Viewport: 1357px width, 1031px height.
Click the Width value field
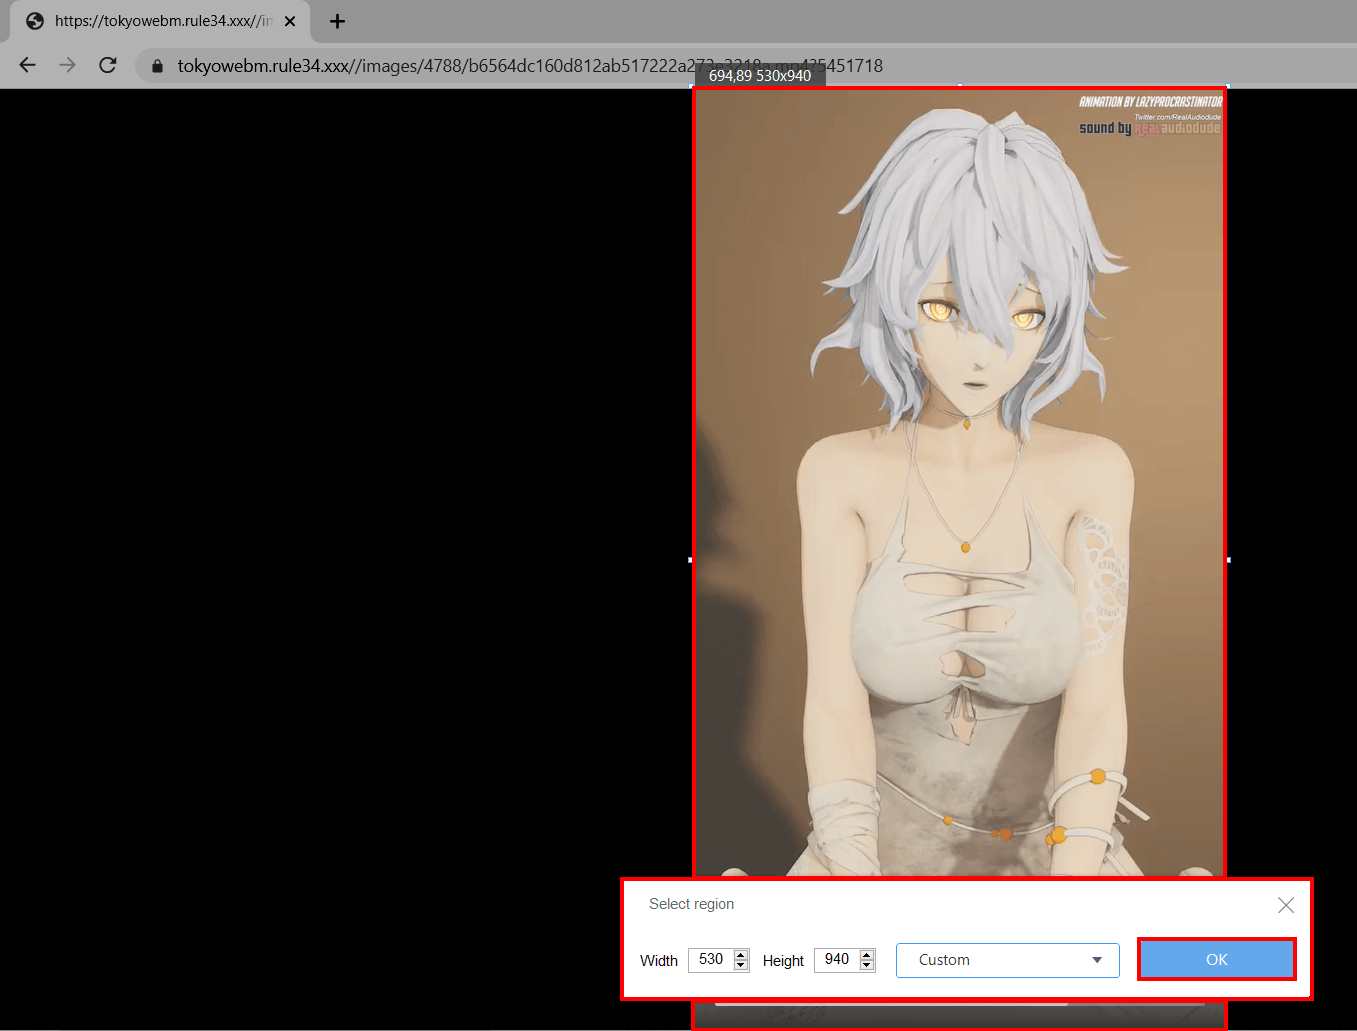pos(711,960)
